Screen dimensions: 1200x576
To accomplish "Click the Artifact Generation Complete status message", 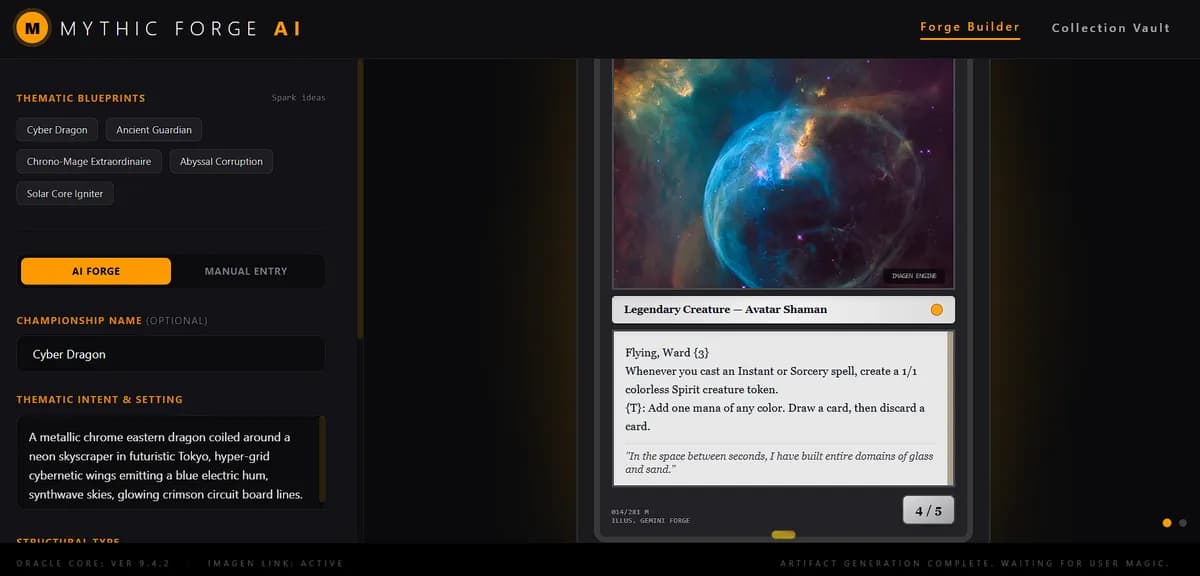I will pos(975,563).
